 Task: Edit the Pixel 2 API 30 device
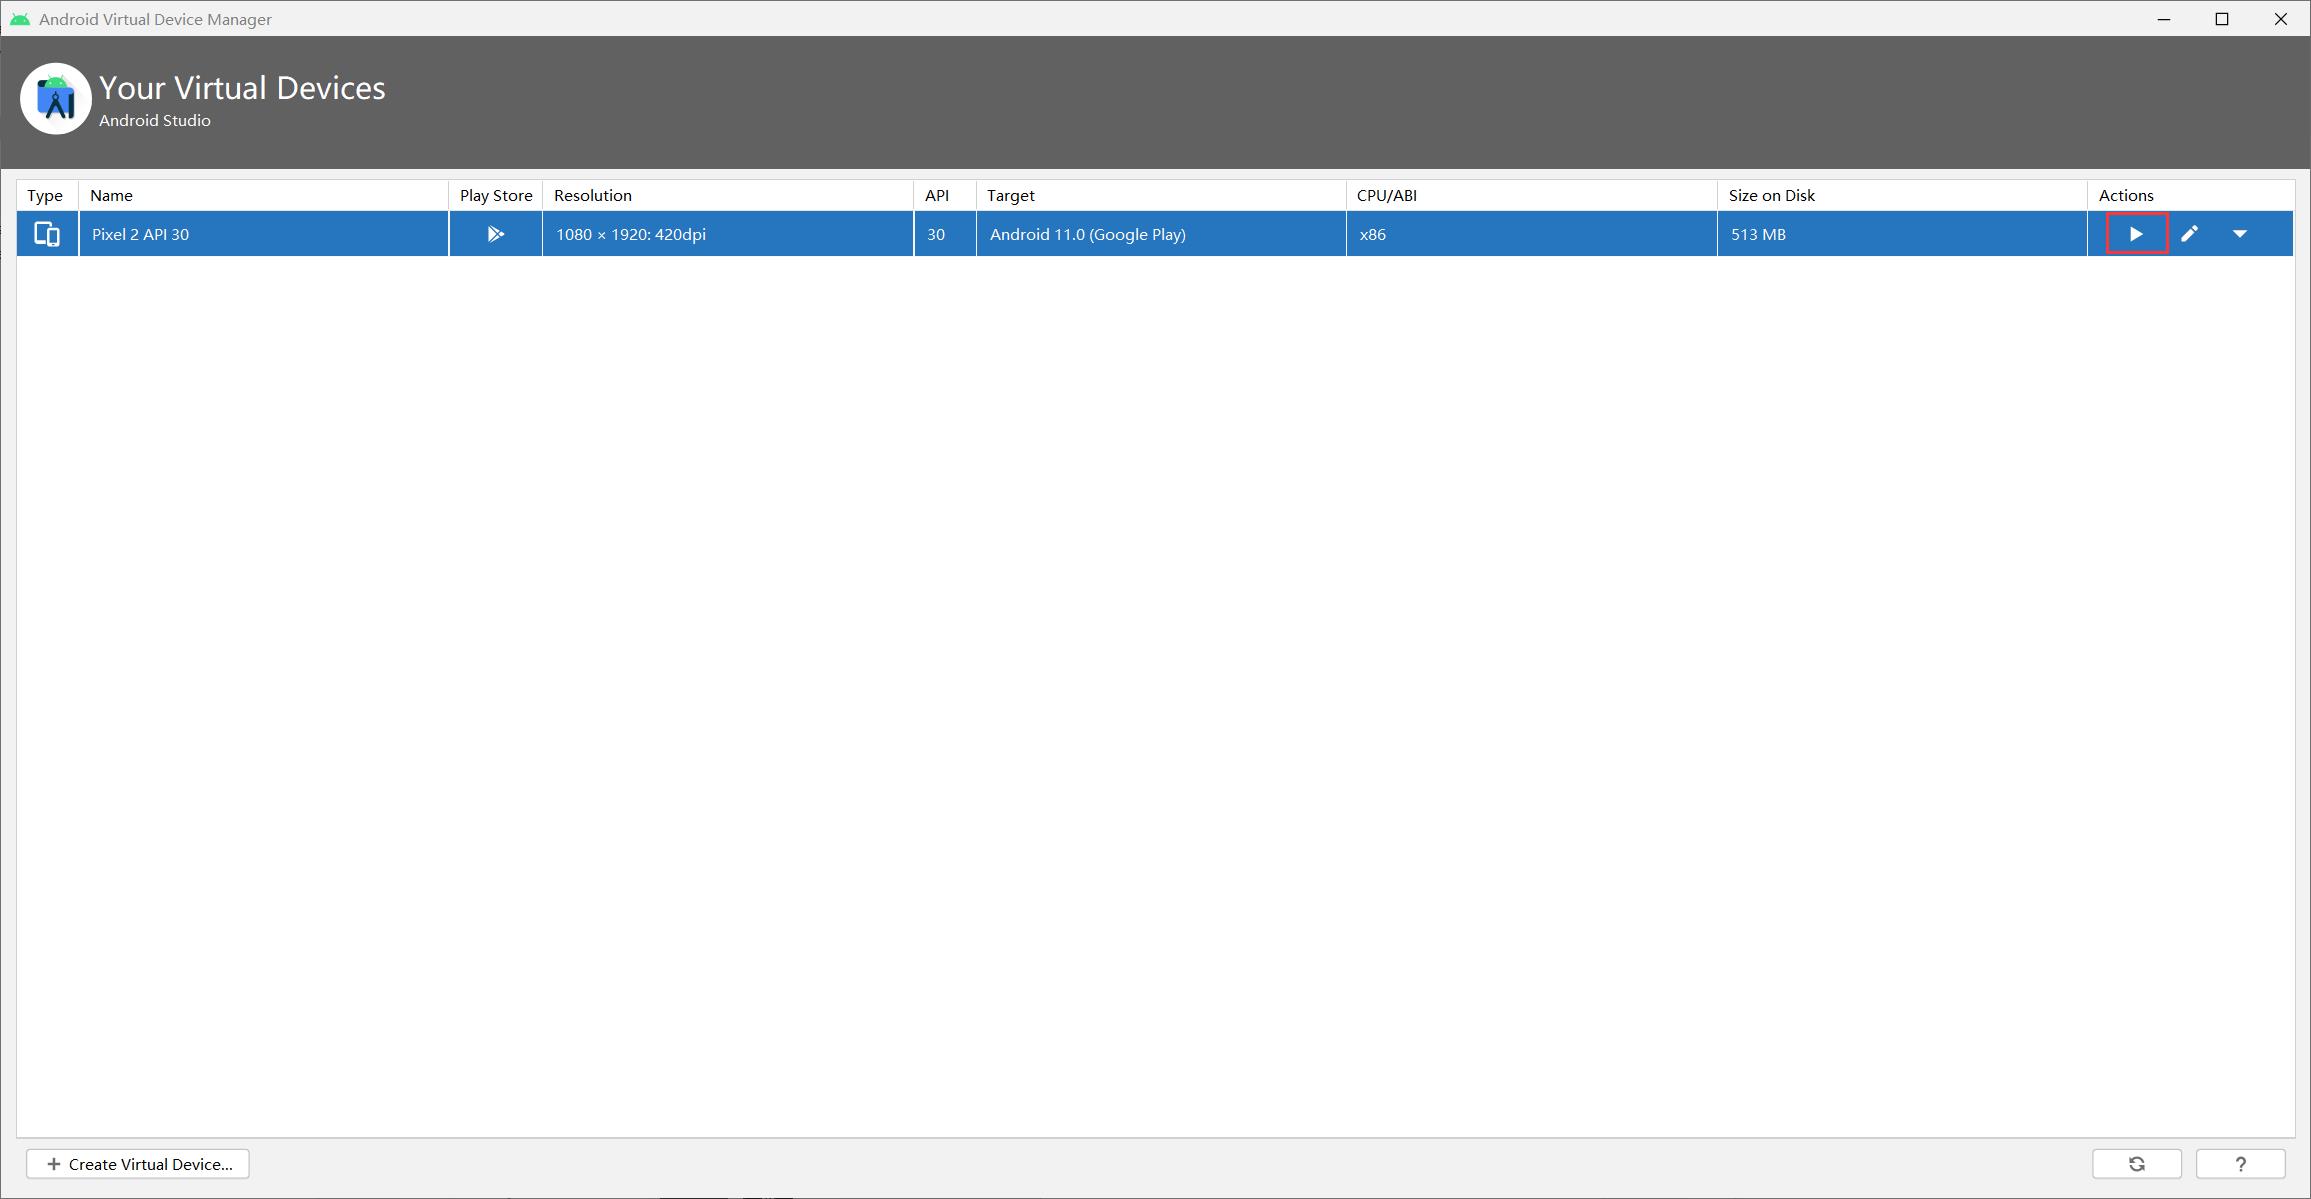click(2189, 234)
